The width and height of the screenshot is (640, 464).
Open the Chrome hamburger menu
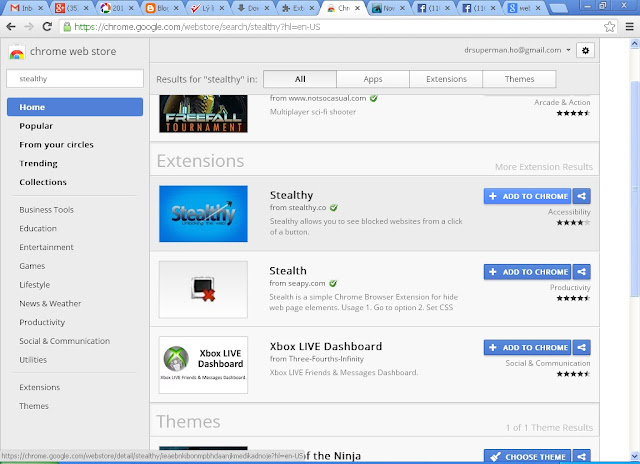tap(630, 27)
